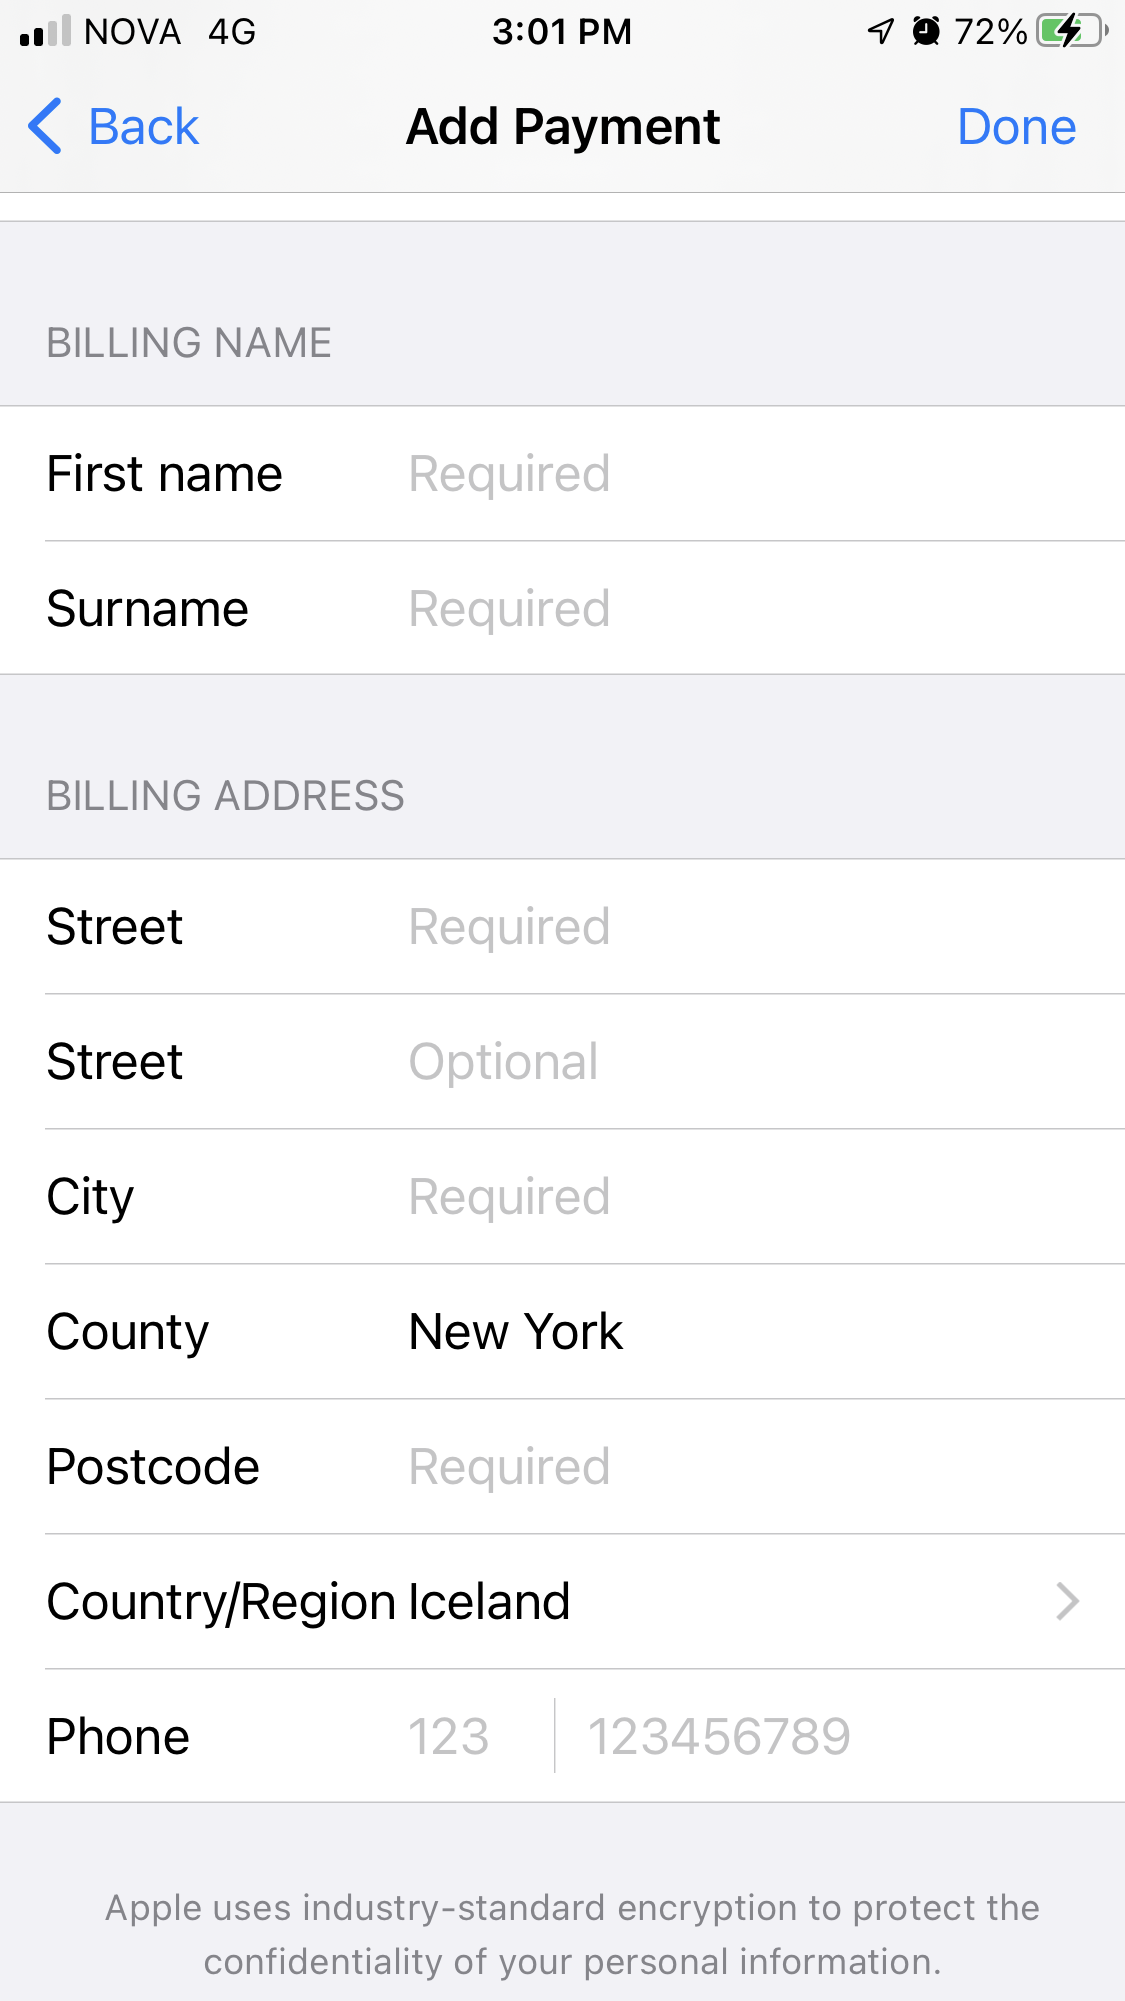Tap the location services arrow icon
This screenshot has width=1125, height=2001.
[880, 31]
